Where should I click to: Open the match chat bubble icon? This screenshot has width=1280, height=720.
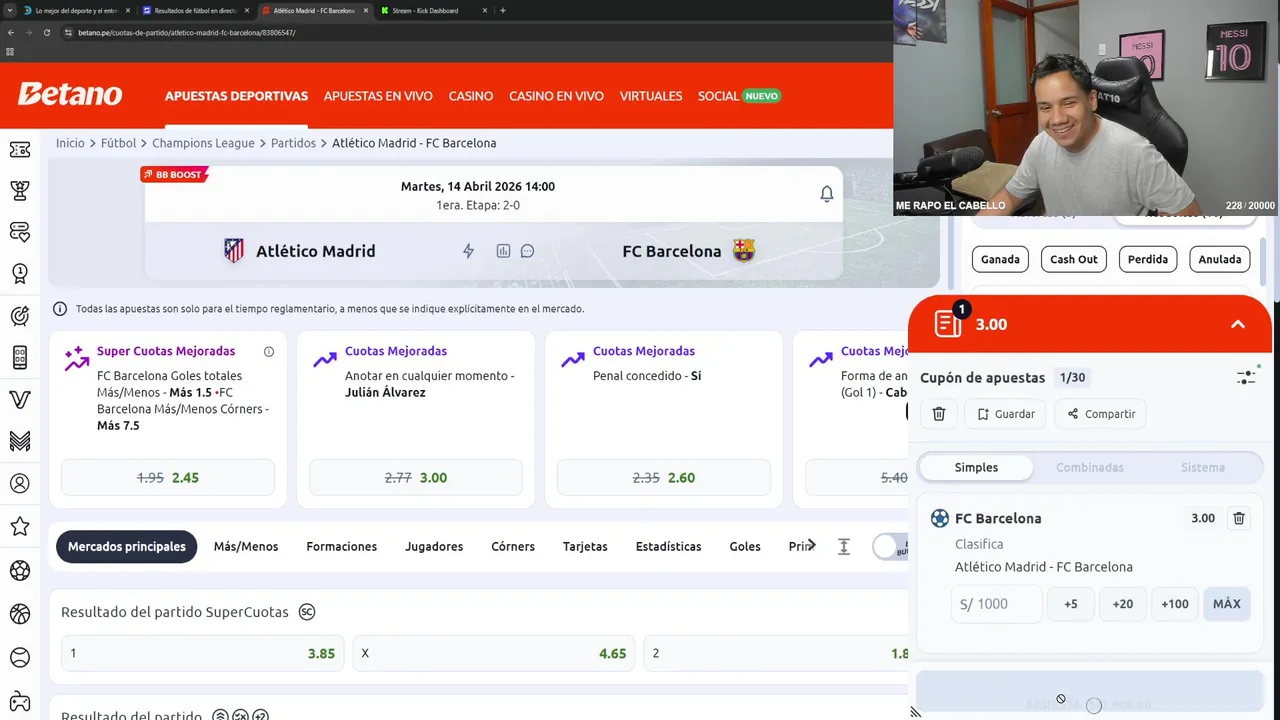527,251
